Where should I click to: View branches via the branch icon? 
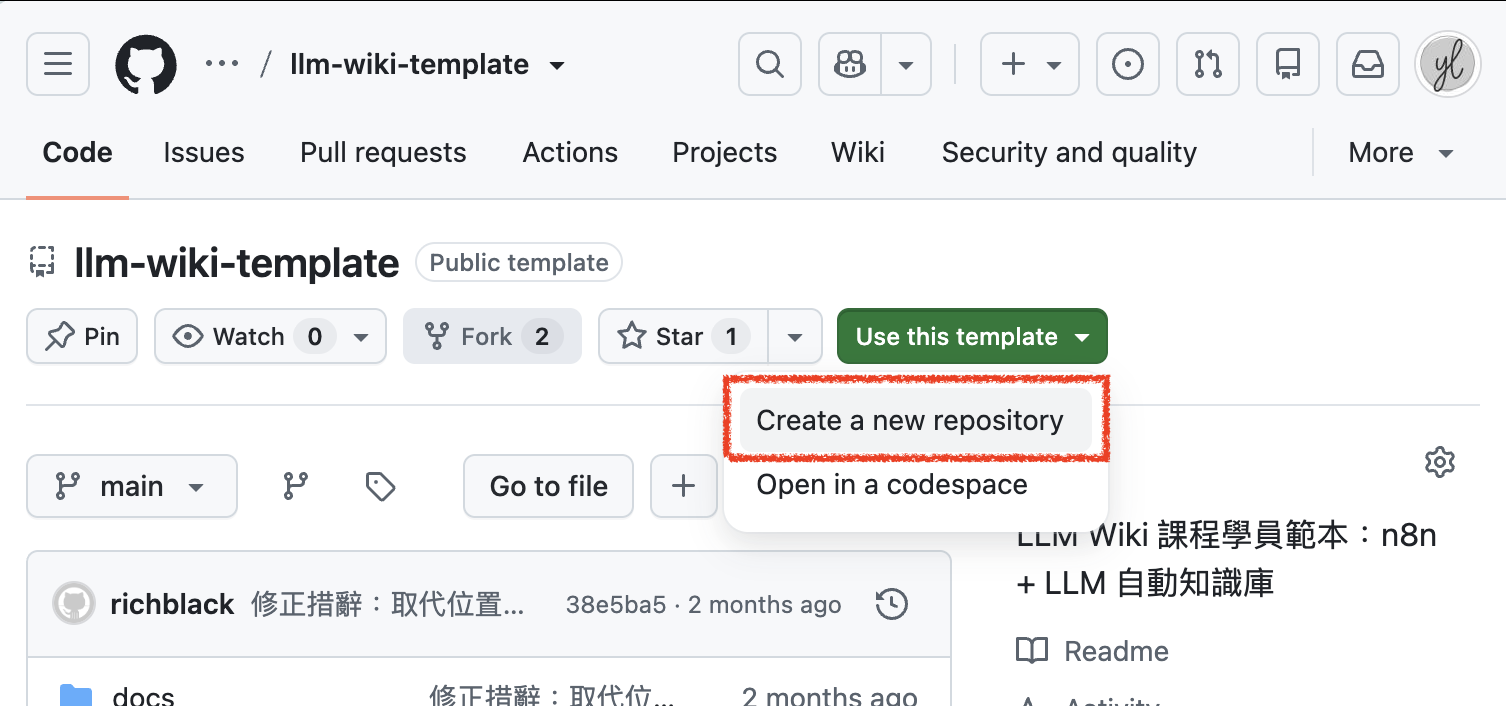[296, 486]
